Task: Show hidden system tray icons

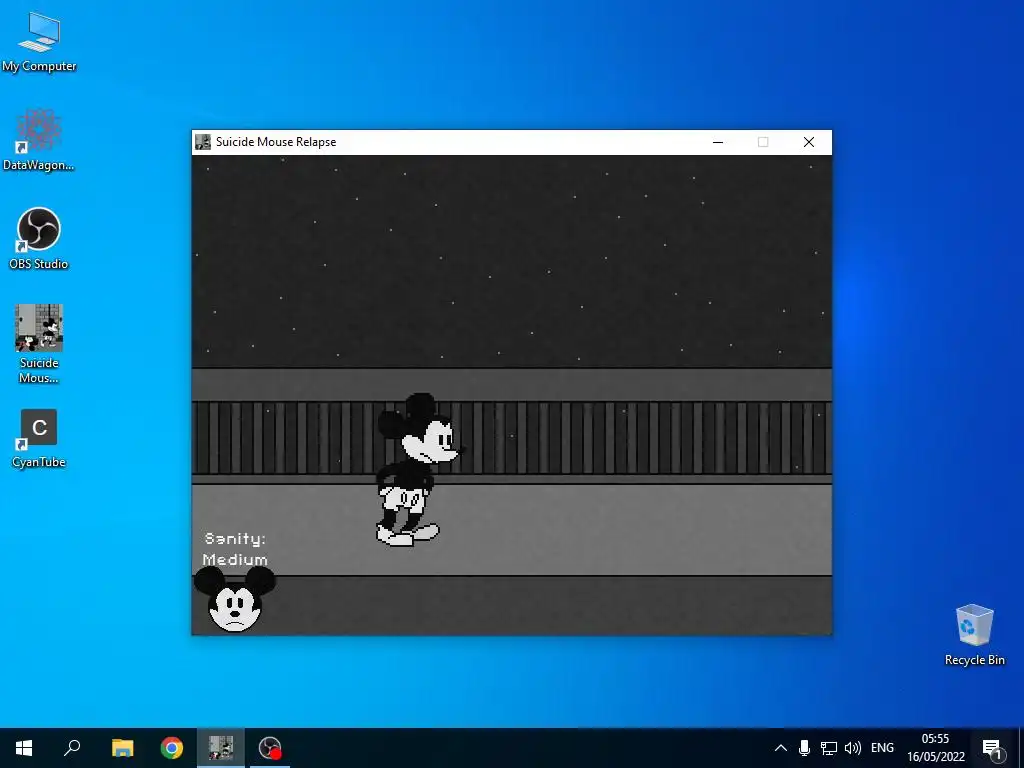Action: coord(780,748)
